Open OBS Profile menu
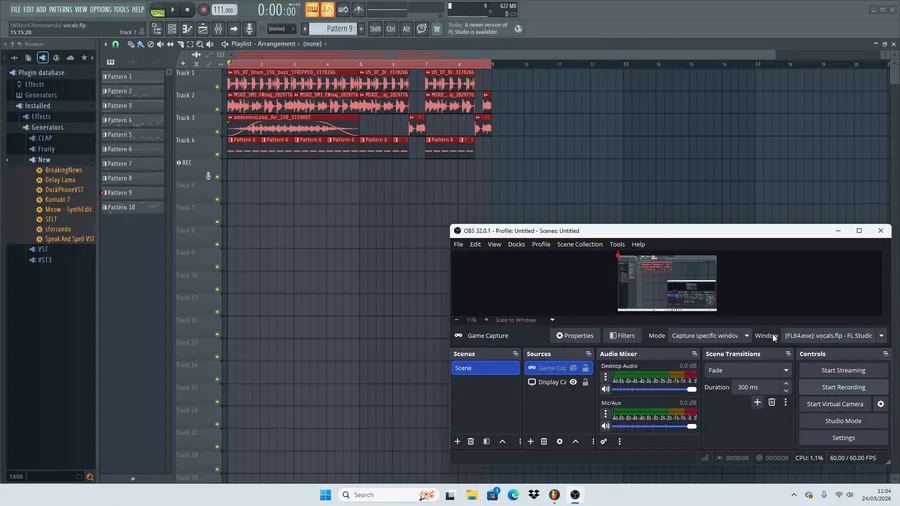Screen dimensions: 900x506 (541, 244)
